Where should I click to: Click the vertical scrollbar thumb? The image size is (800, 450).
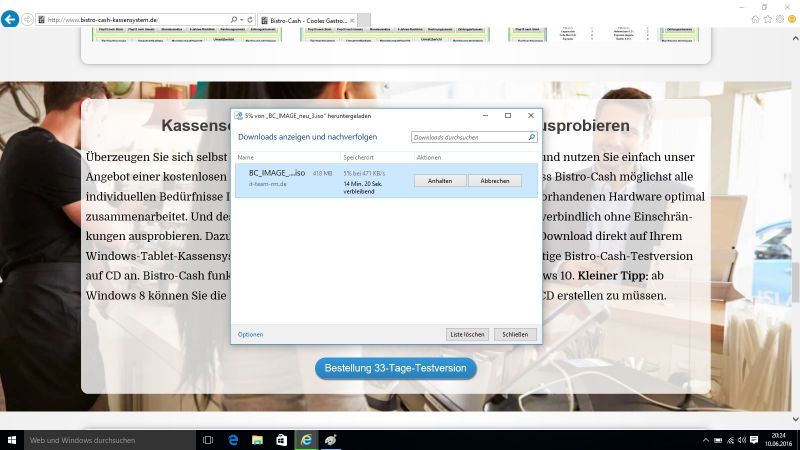[795, 282]
